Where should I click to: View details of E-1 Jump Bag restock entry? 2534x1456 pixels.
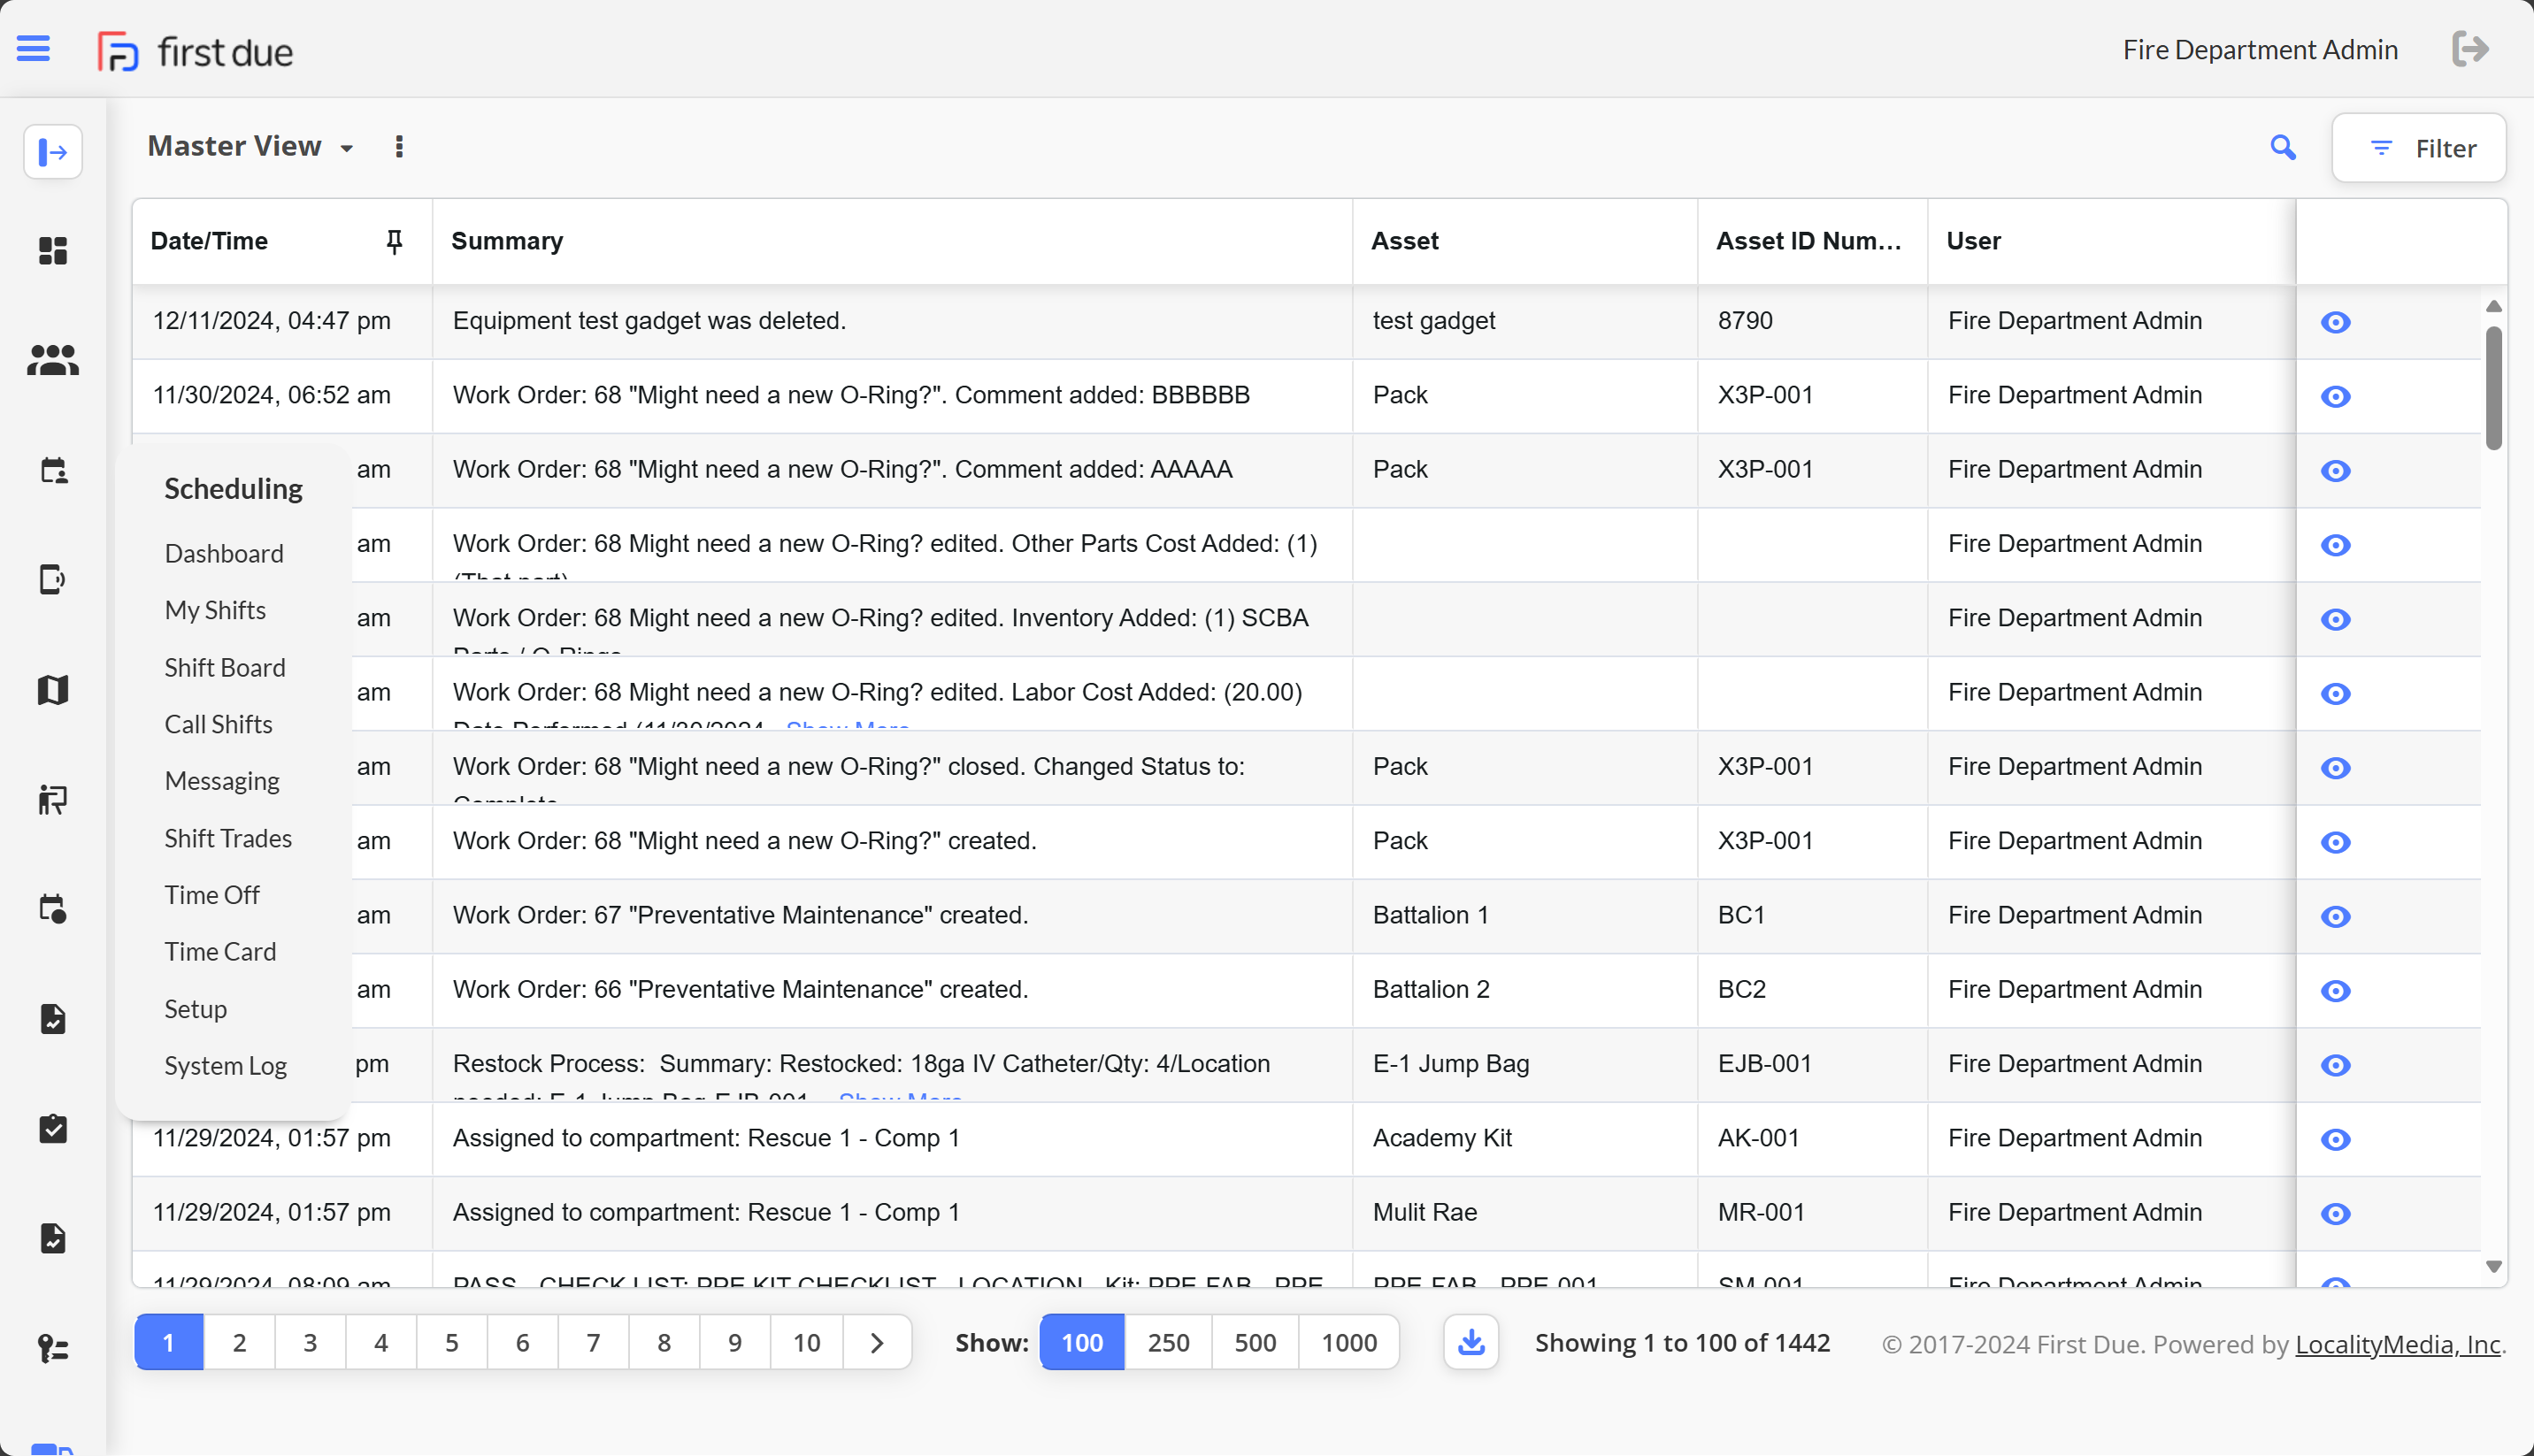(x=2335, y=1065)
